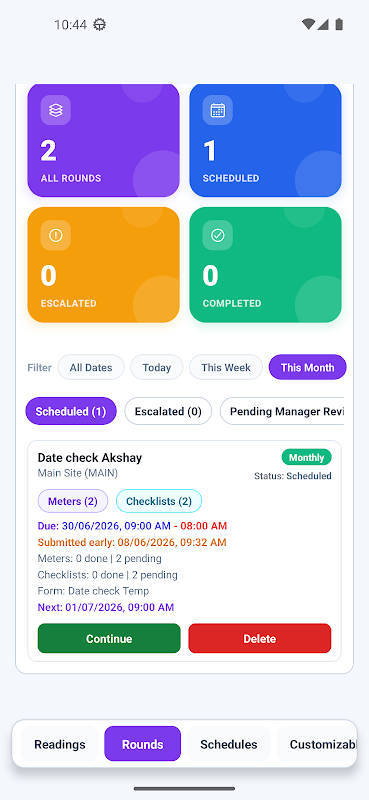Tap the gear icon in status bar
The image size is (369, 800).
point(100,24)
